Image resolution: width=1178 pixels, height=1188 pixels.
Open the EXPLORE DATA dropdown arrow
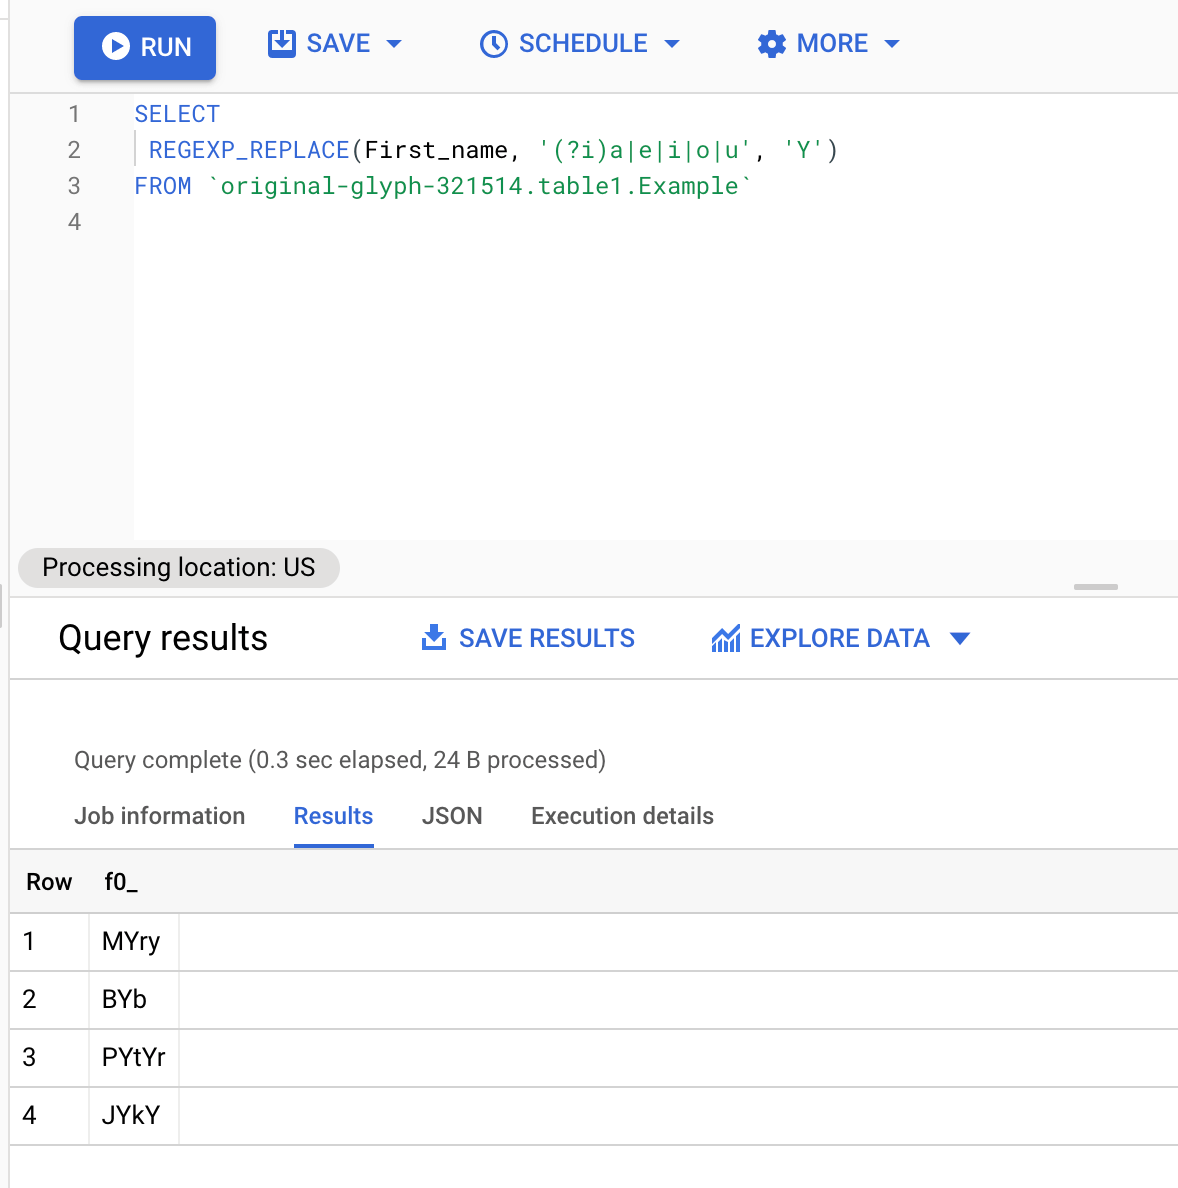960,638
